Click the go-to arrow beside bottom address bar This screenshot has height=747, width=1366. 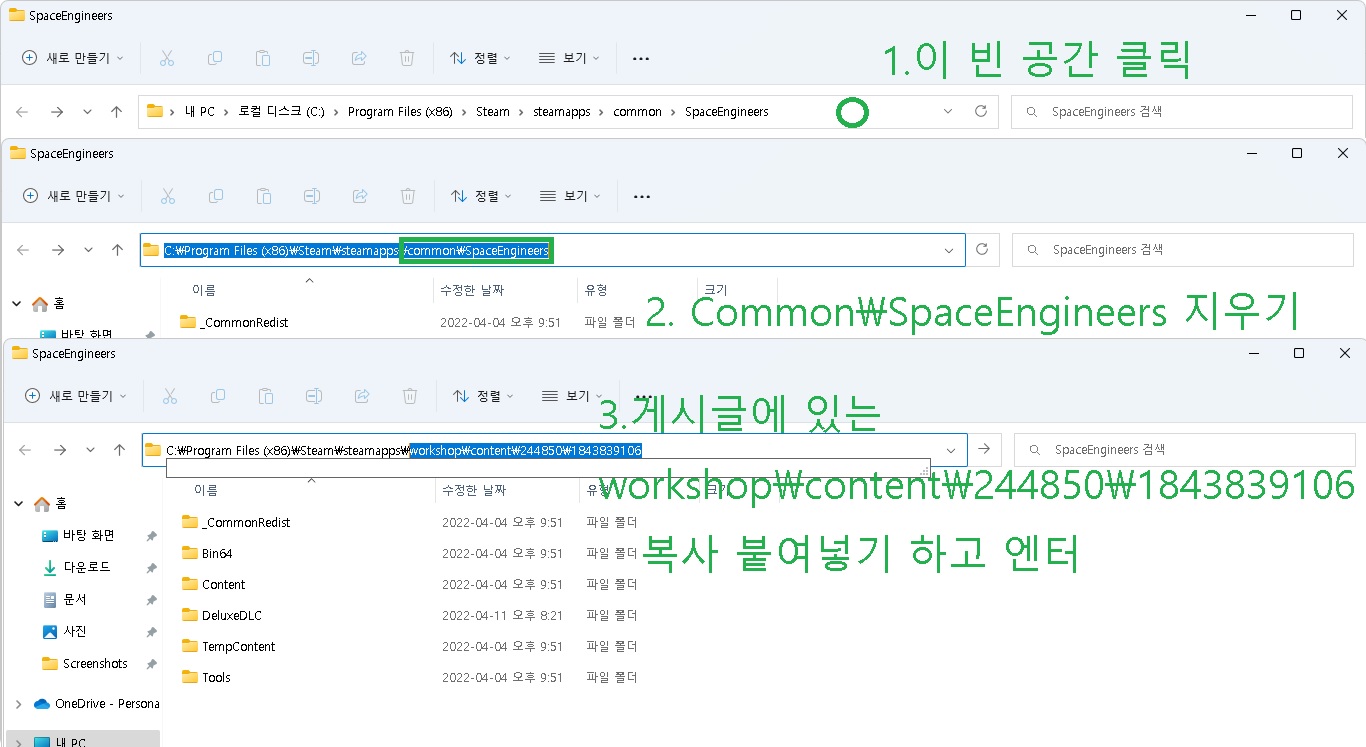click(x=984, y=450)
